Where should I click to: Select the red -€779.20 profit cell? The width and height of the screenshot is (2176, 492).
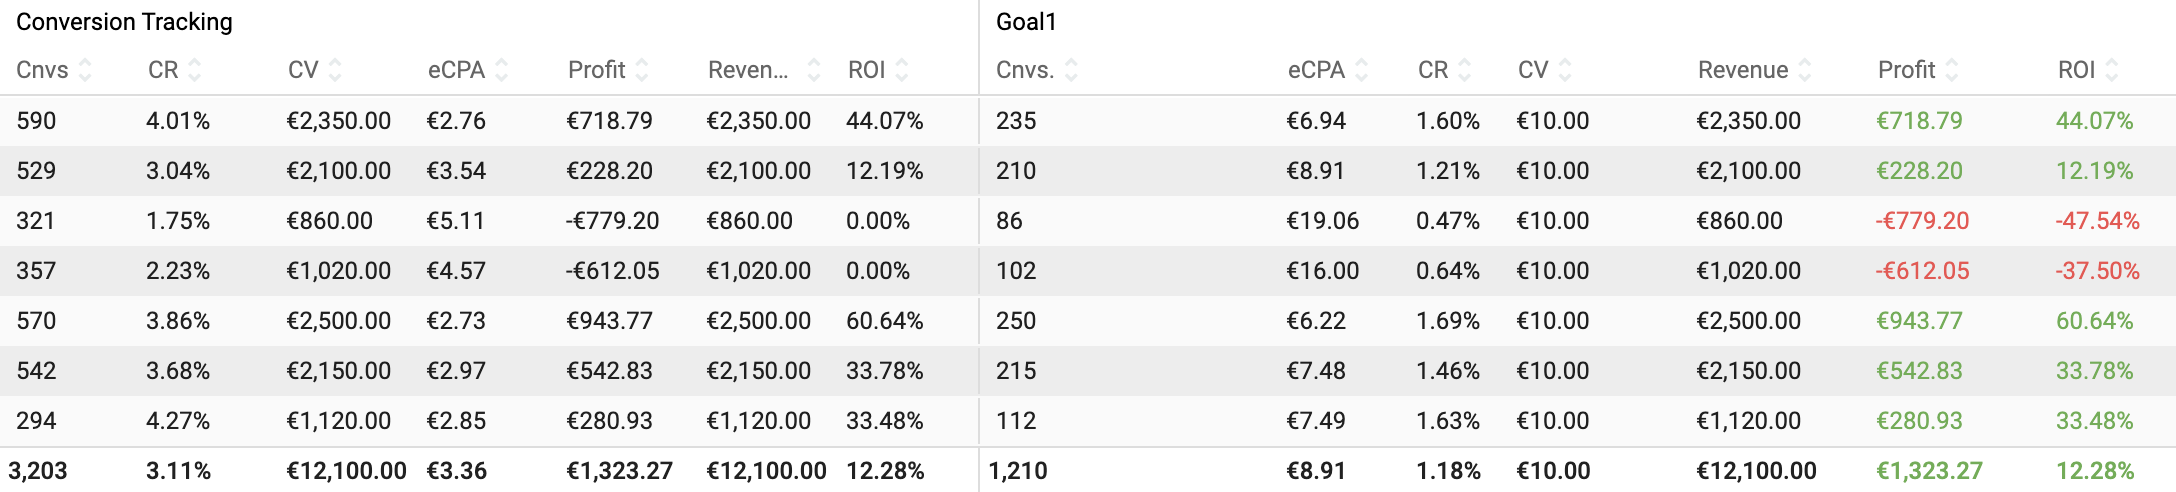click(x=1922, y=221)
